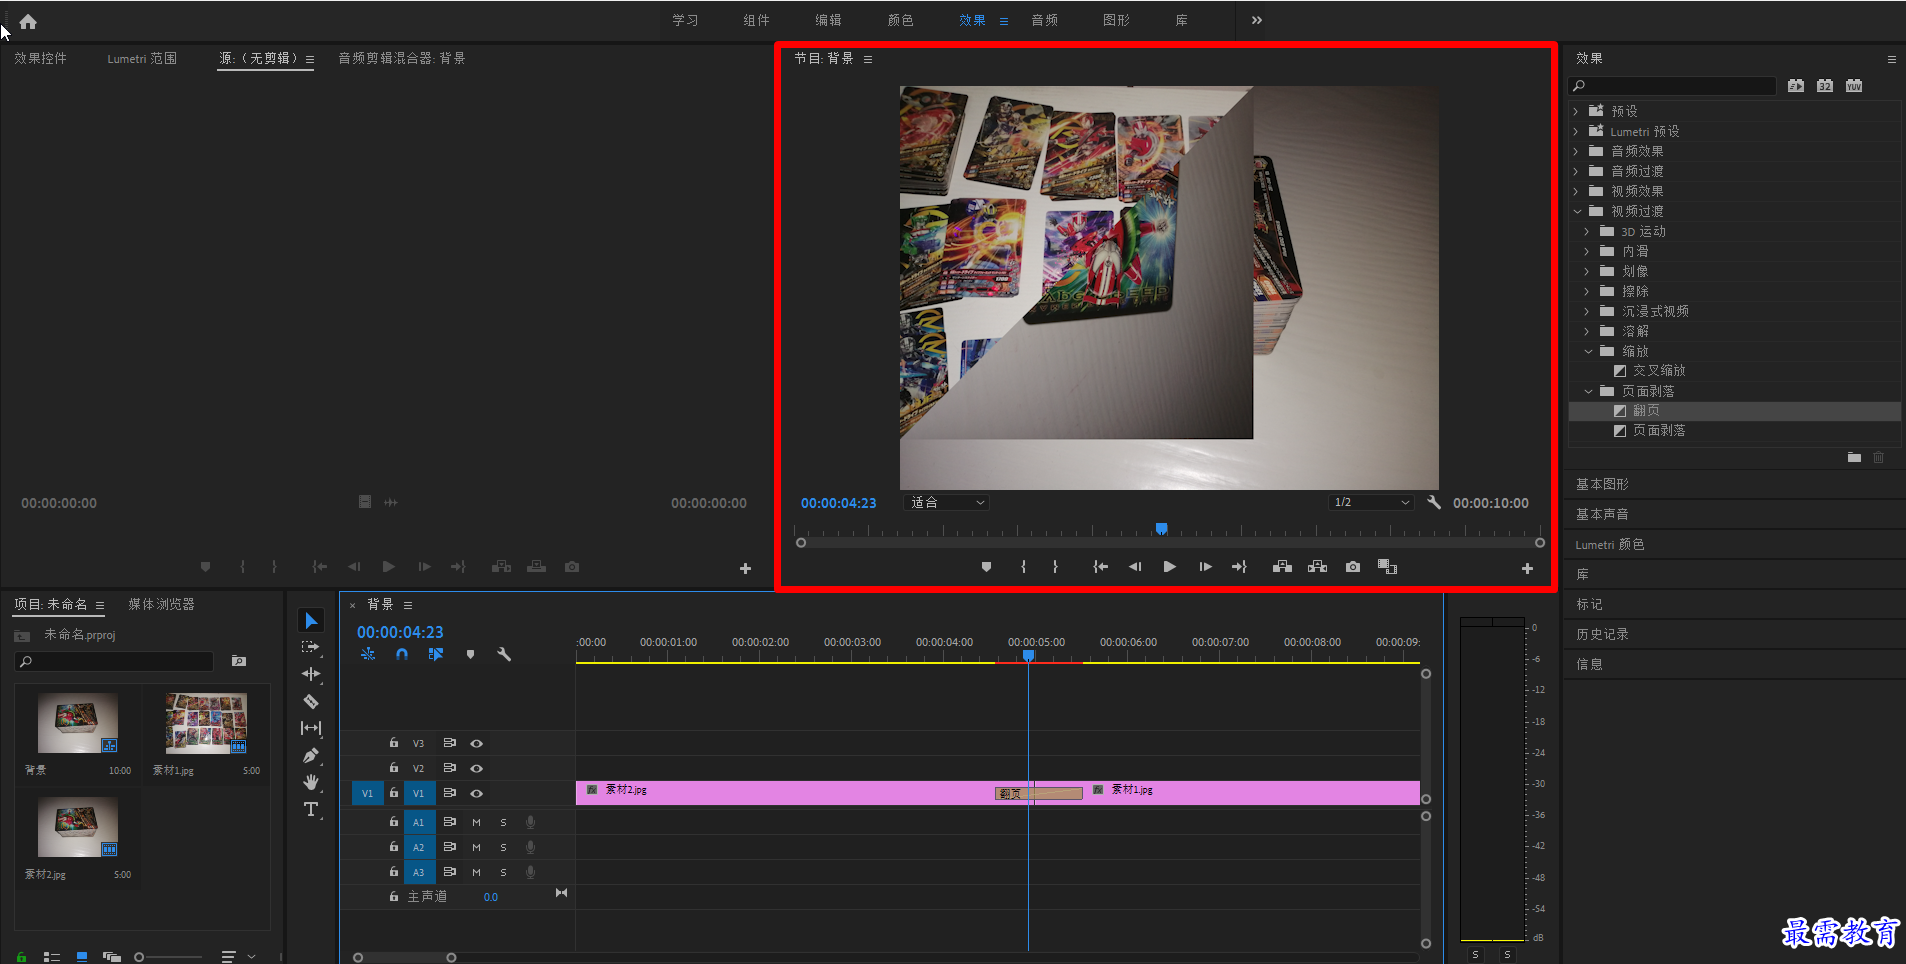Image resolution: width=1906 pixels, height=964 pixels.
Task: Select the Type tool
Action: 311,809
